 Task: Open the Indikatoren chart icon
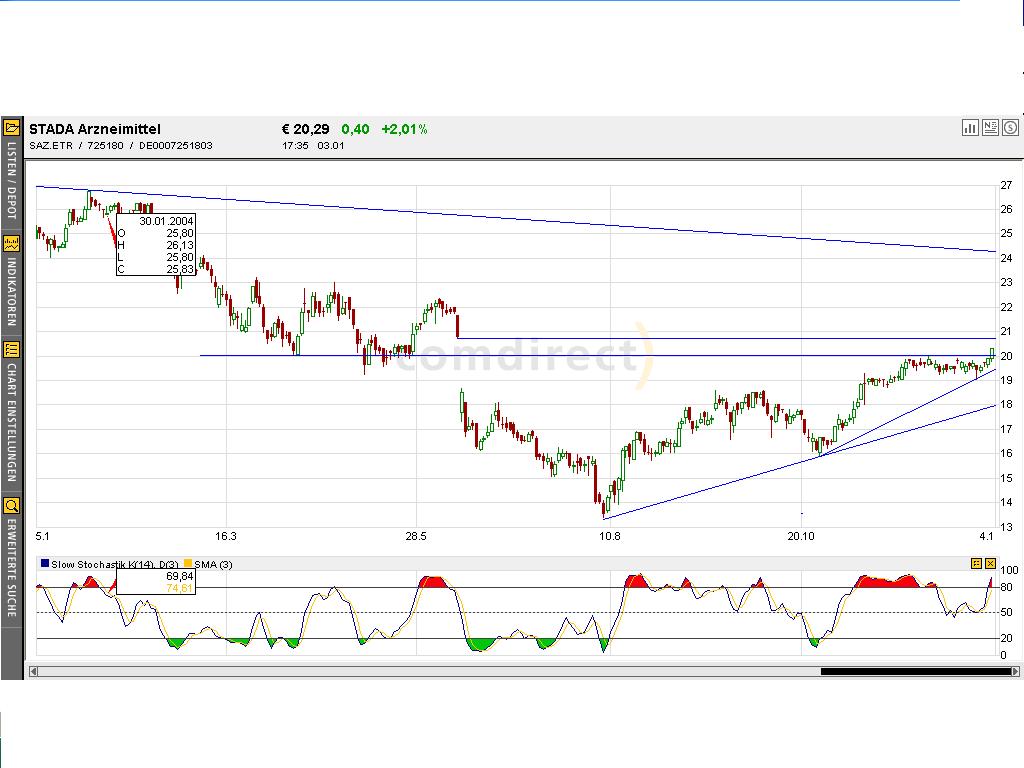(x=11, y=244)
